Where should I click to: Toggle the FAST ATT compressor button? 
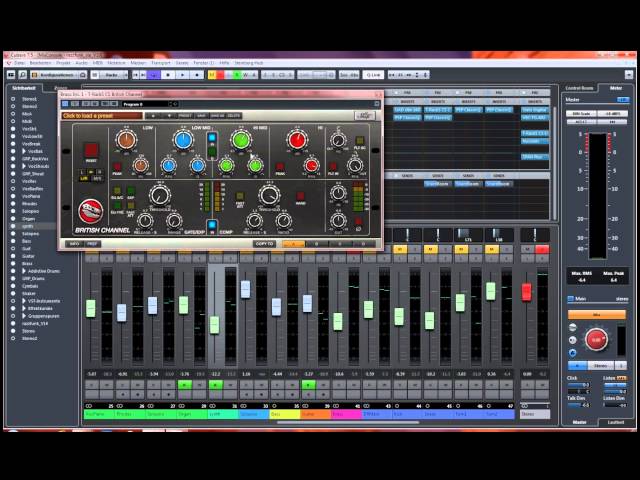point(240,196)
